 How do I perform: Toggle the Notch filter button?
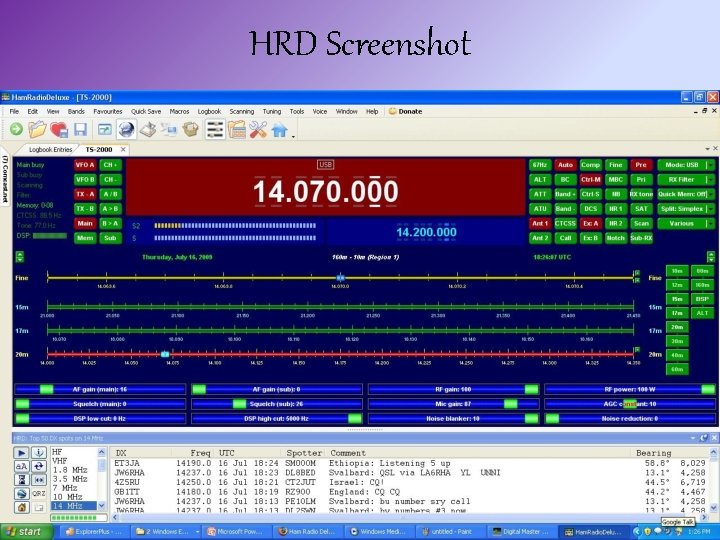[615, 238]
